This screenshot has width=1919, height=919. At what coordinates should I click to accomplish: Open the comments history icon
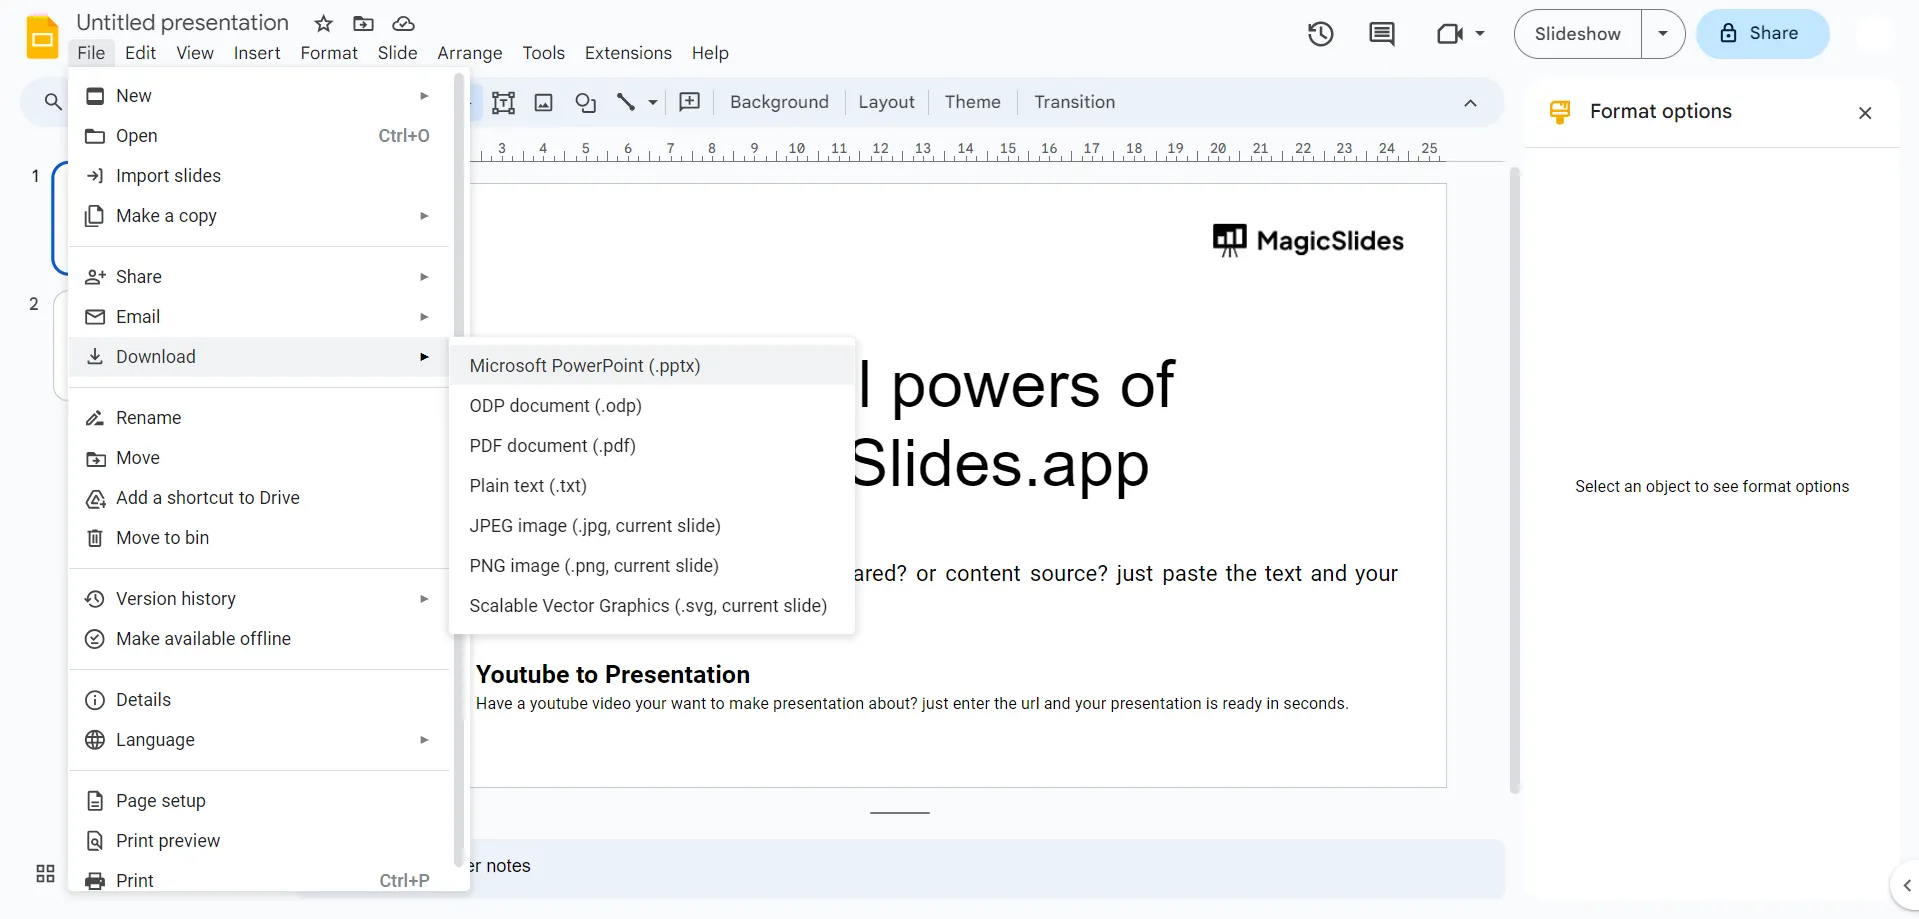click(x=1381, y=34)
